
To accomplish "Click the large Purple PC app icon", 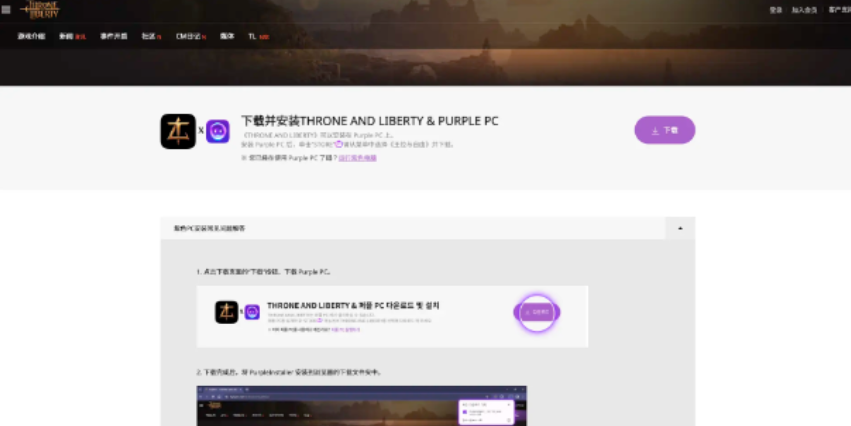I will pos(218,131).
